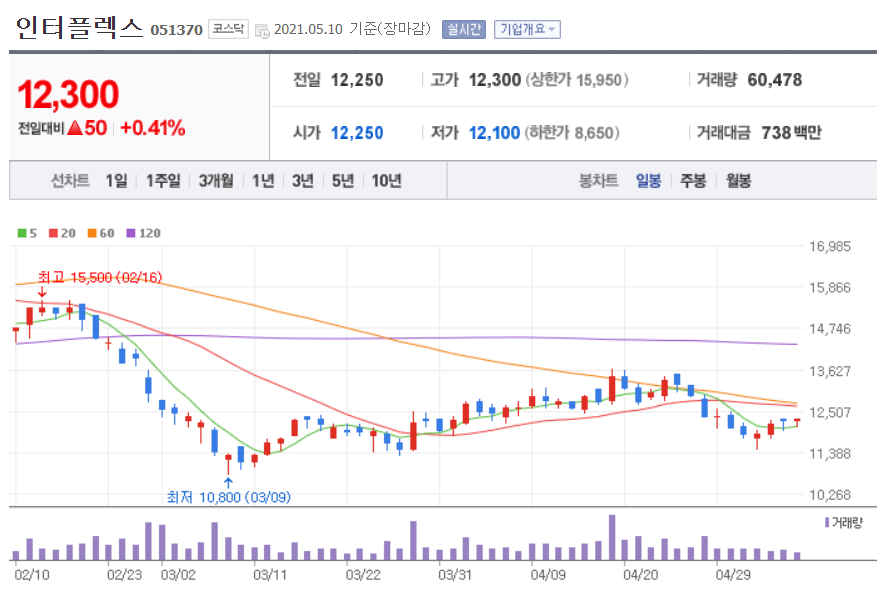Click the 코스닥 market badge

point(228,29)
